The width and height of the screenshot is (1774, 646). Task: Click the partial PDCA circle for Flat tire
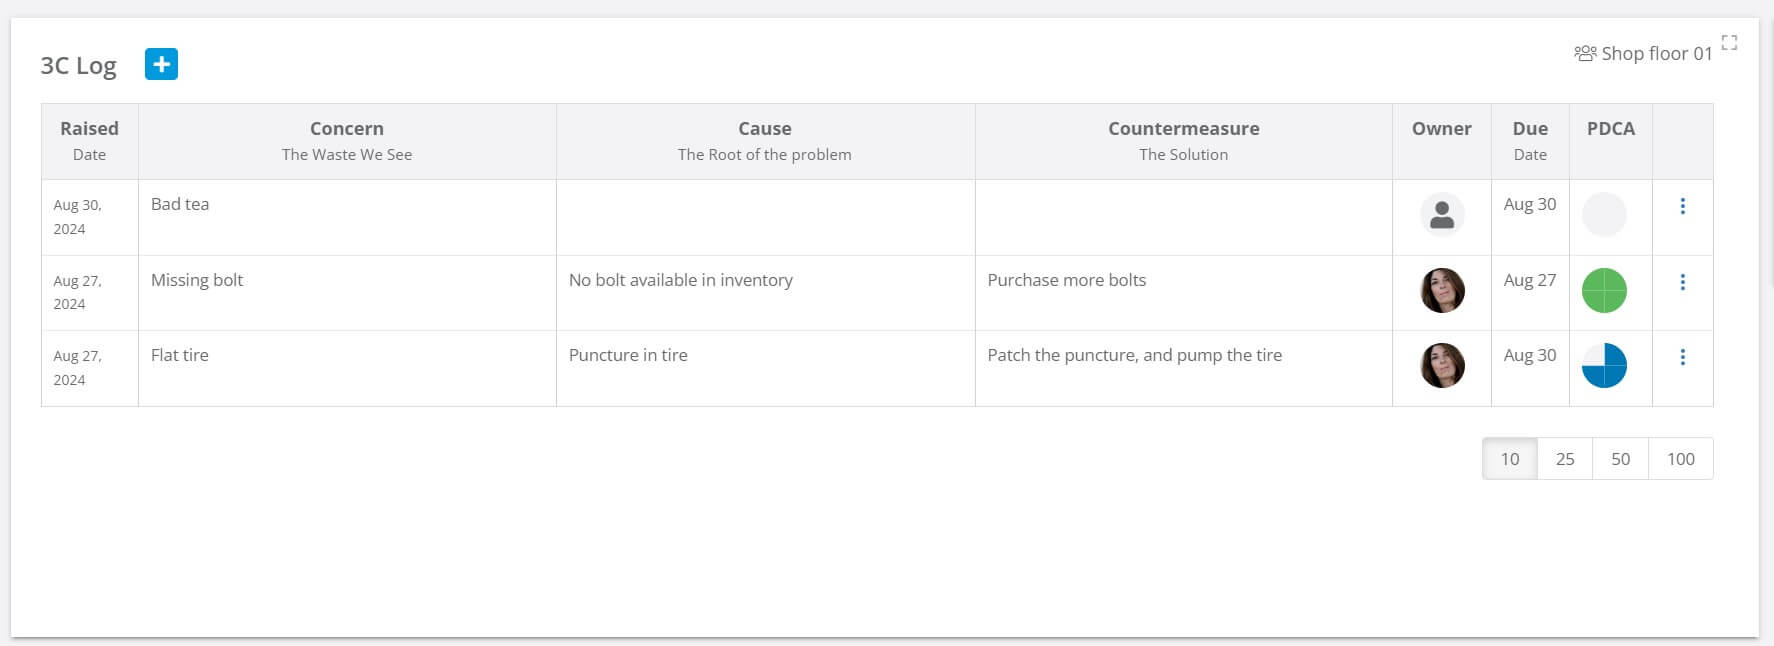[x=1605, y=367]
